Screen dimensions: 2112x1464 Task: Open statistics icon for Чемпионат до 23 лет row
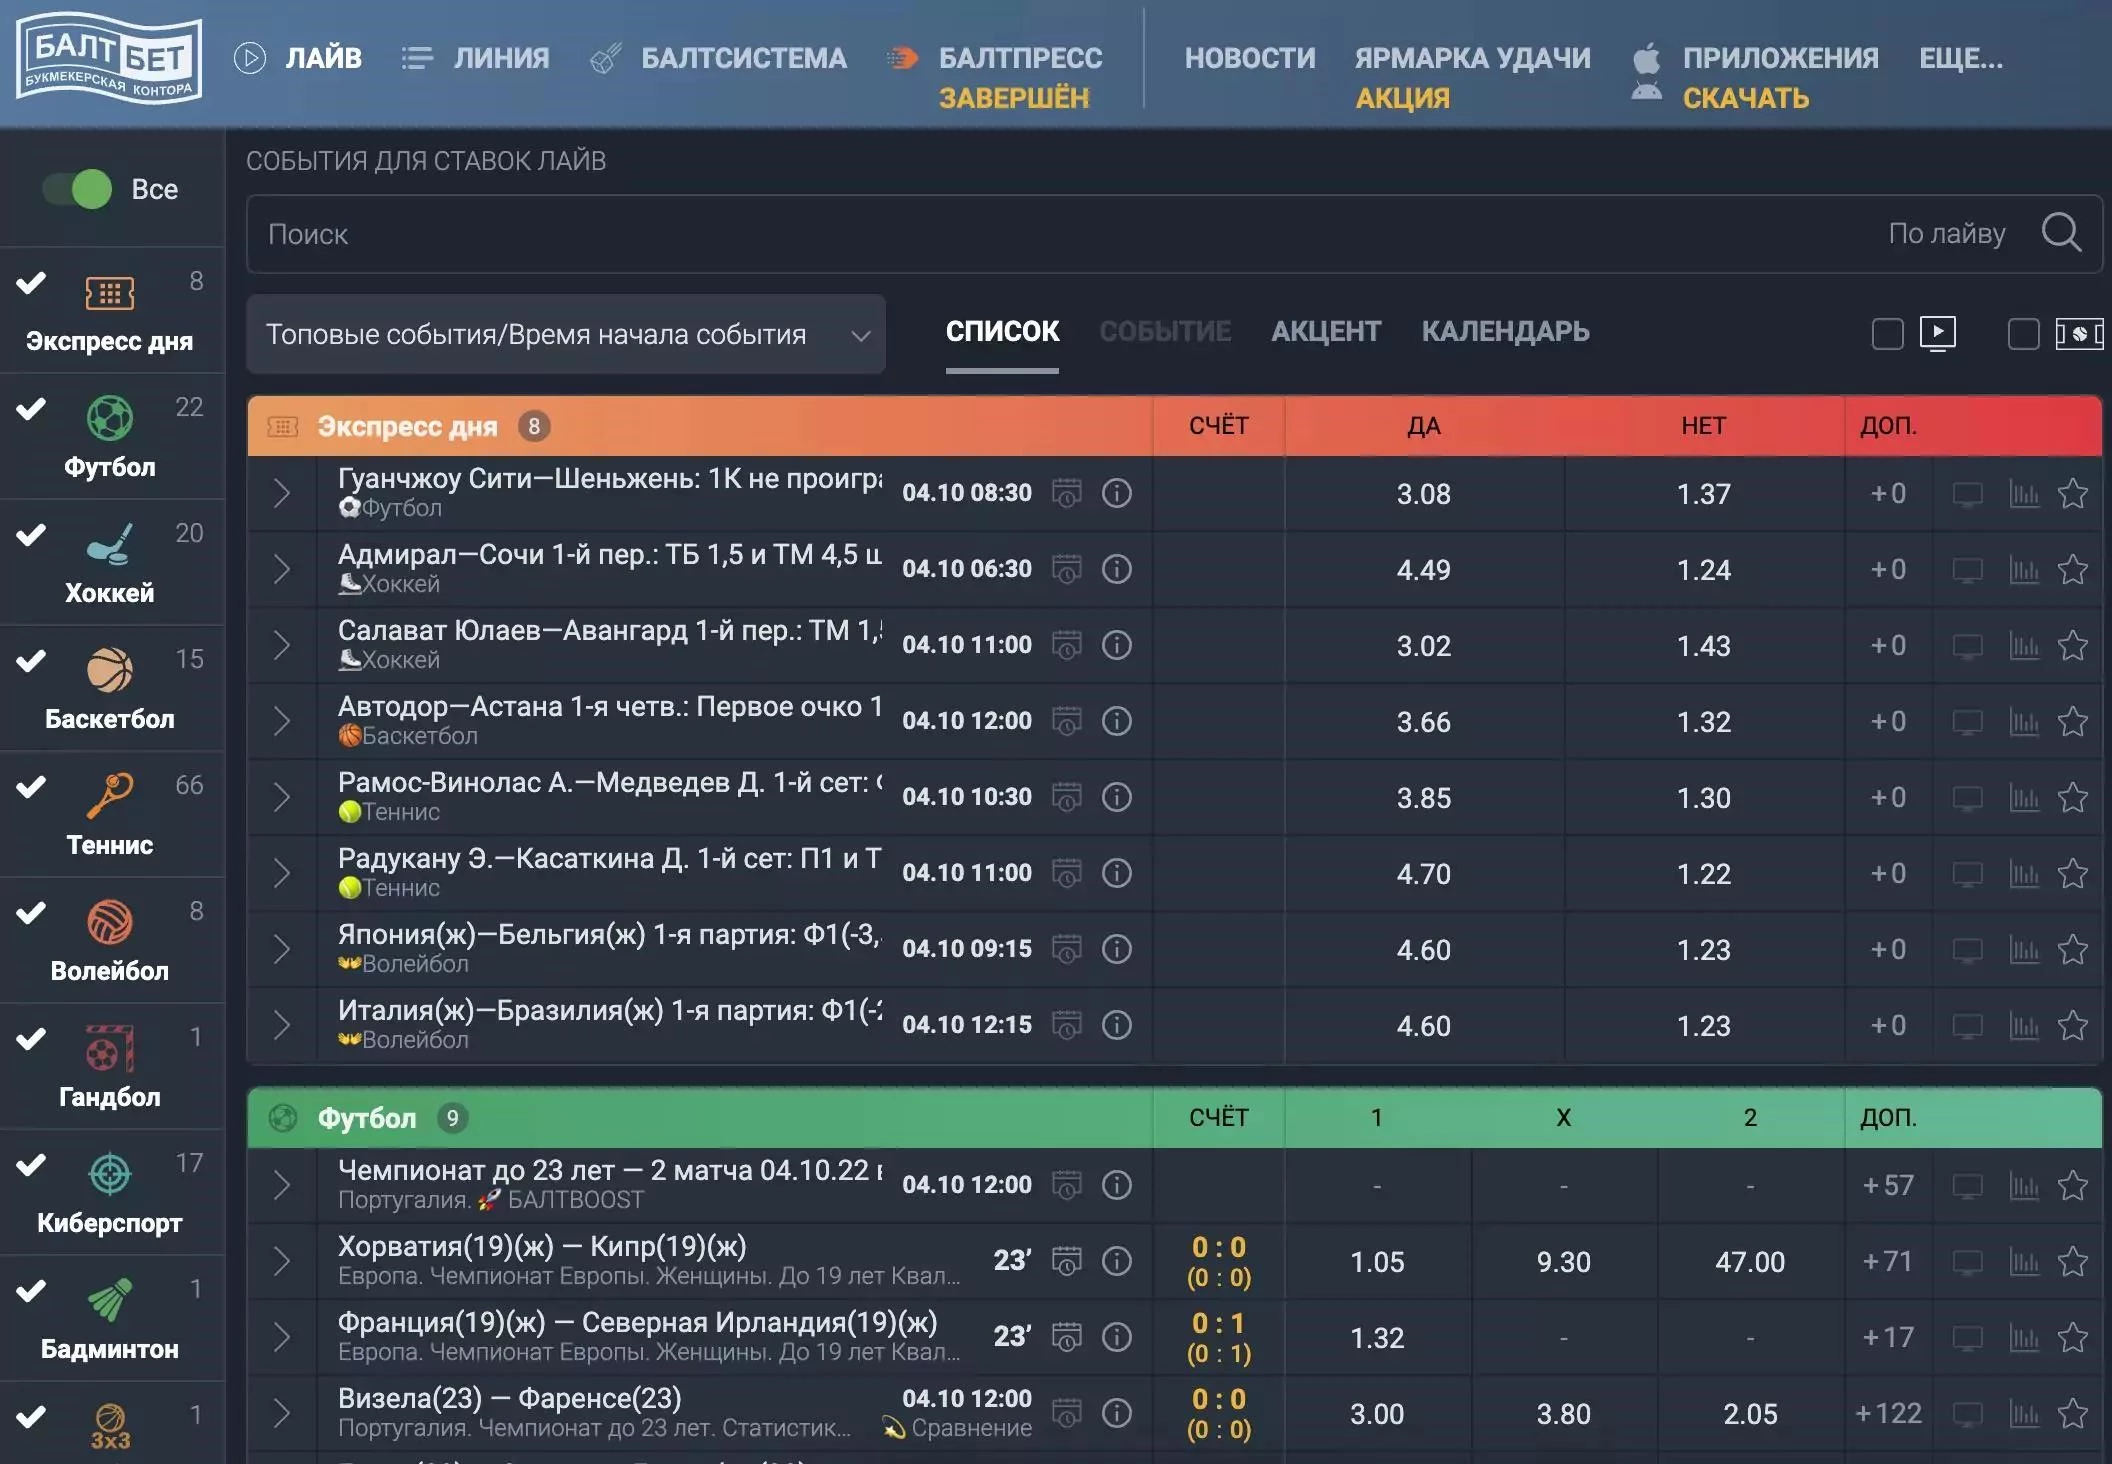[2024, 1185]
